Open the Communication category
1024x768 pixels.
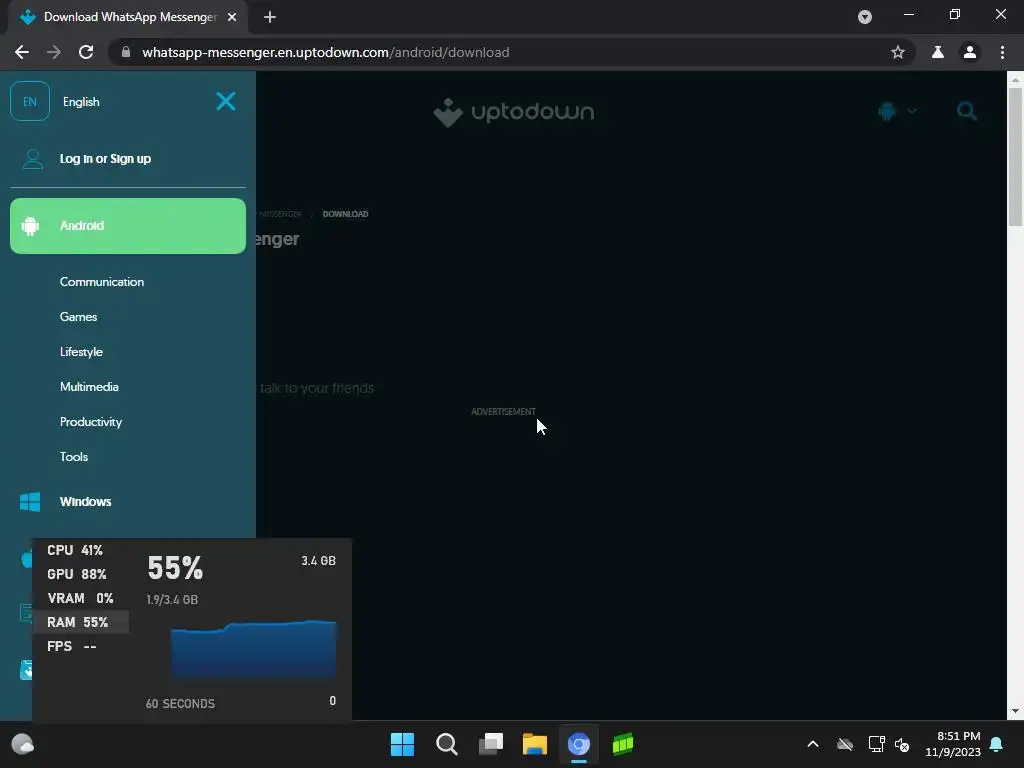(x=102, y=281)
